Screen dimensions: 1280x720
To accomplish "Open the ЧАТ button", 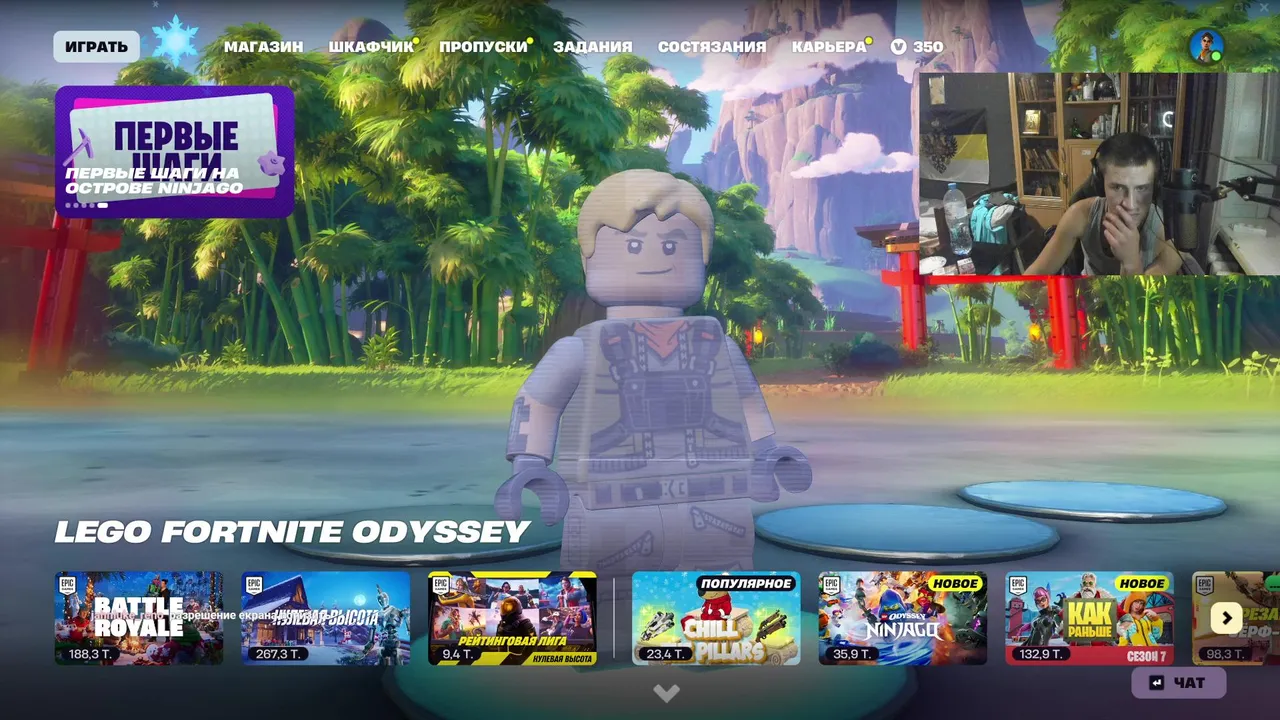I will tap(1179, 683).
